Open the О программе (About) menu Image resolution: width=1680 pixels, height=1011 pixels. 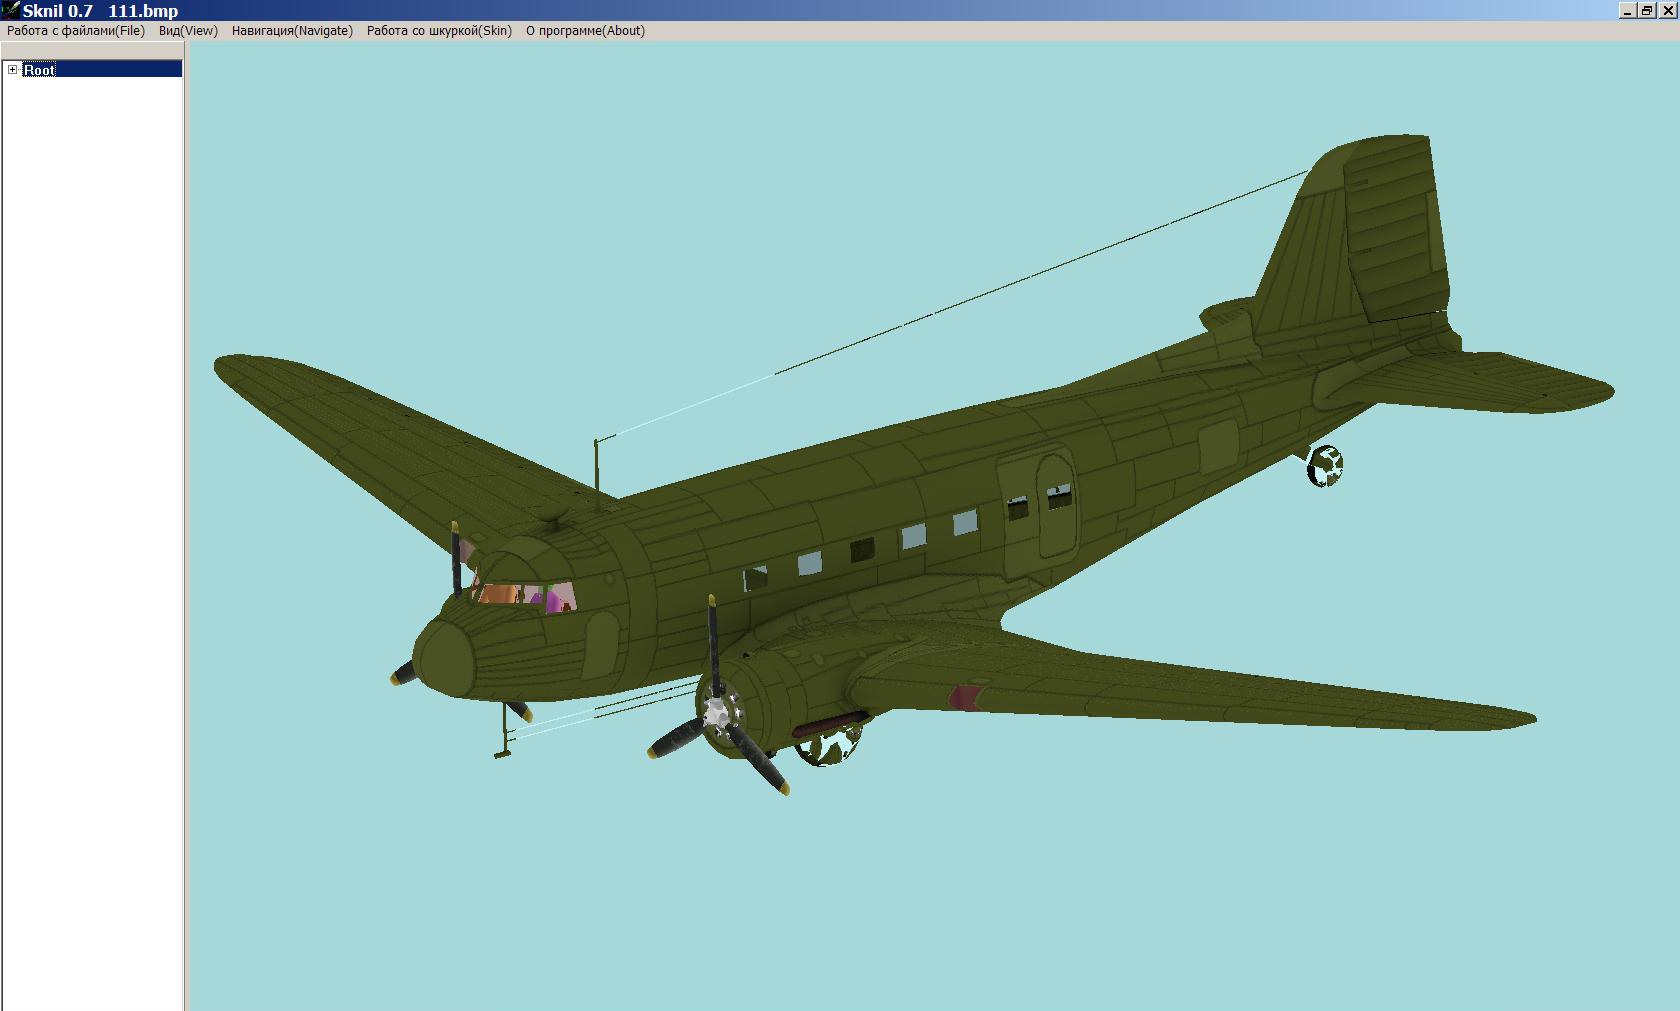[585, 31]
